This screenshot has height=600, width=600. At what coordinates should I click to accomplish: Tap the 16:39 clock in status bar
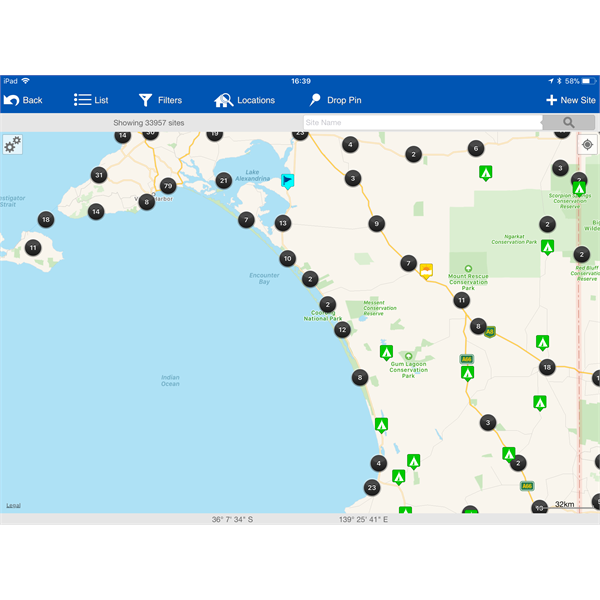[301, 81]
